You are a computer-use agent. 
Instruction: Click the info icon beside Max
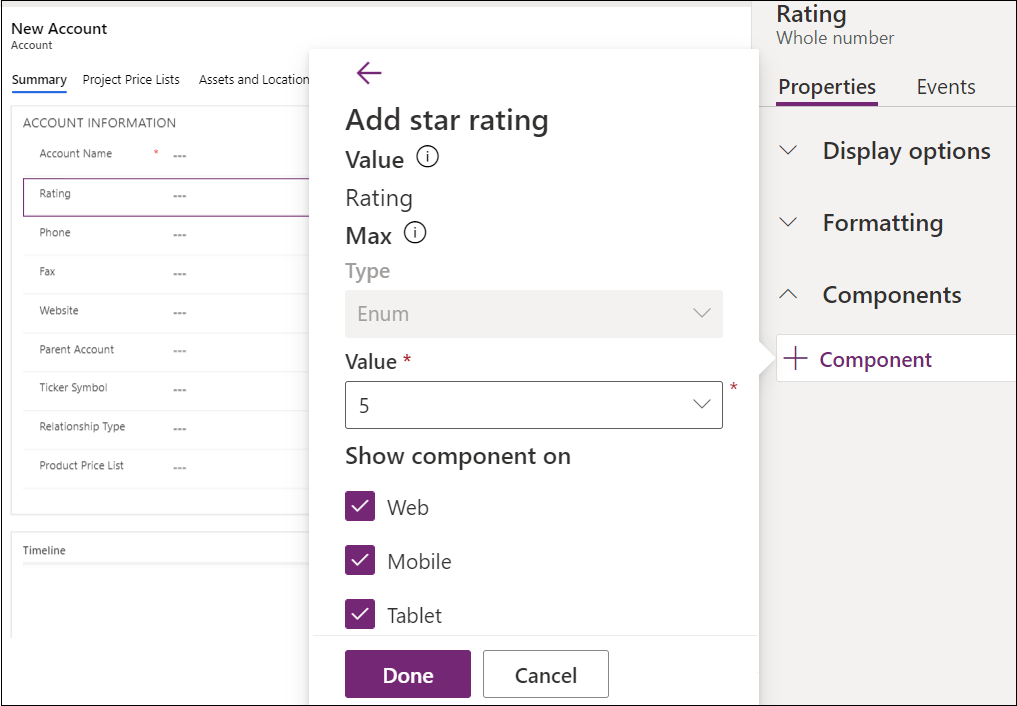tap(415, 234)
